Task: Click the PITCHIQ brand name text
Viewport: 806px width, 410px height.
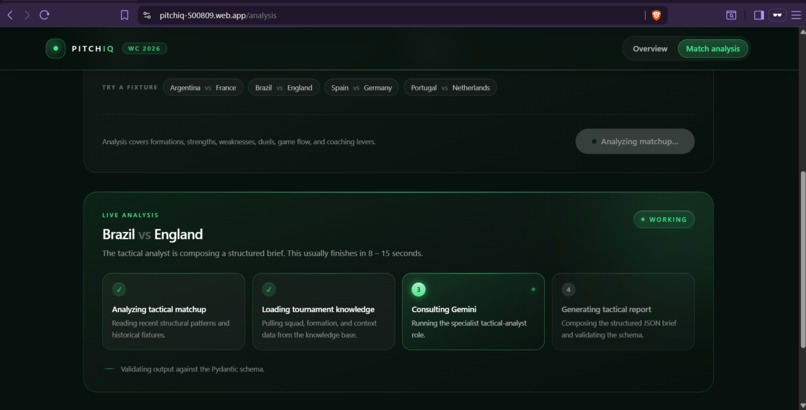Action: [x=93, y=49]
